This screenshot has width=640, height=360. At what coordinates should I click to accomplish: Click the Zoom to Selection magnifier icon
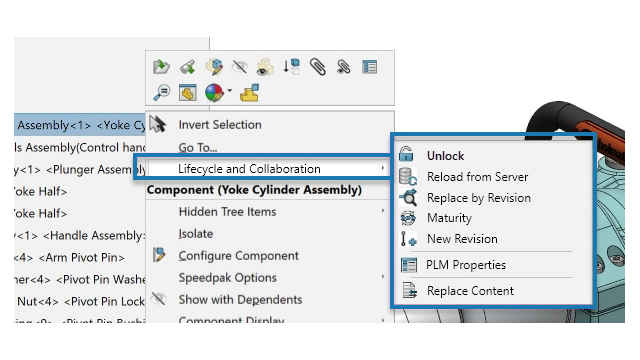162,92
